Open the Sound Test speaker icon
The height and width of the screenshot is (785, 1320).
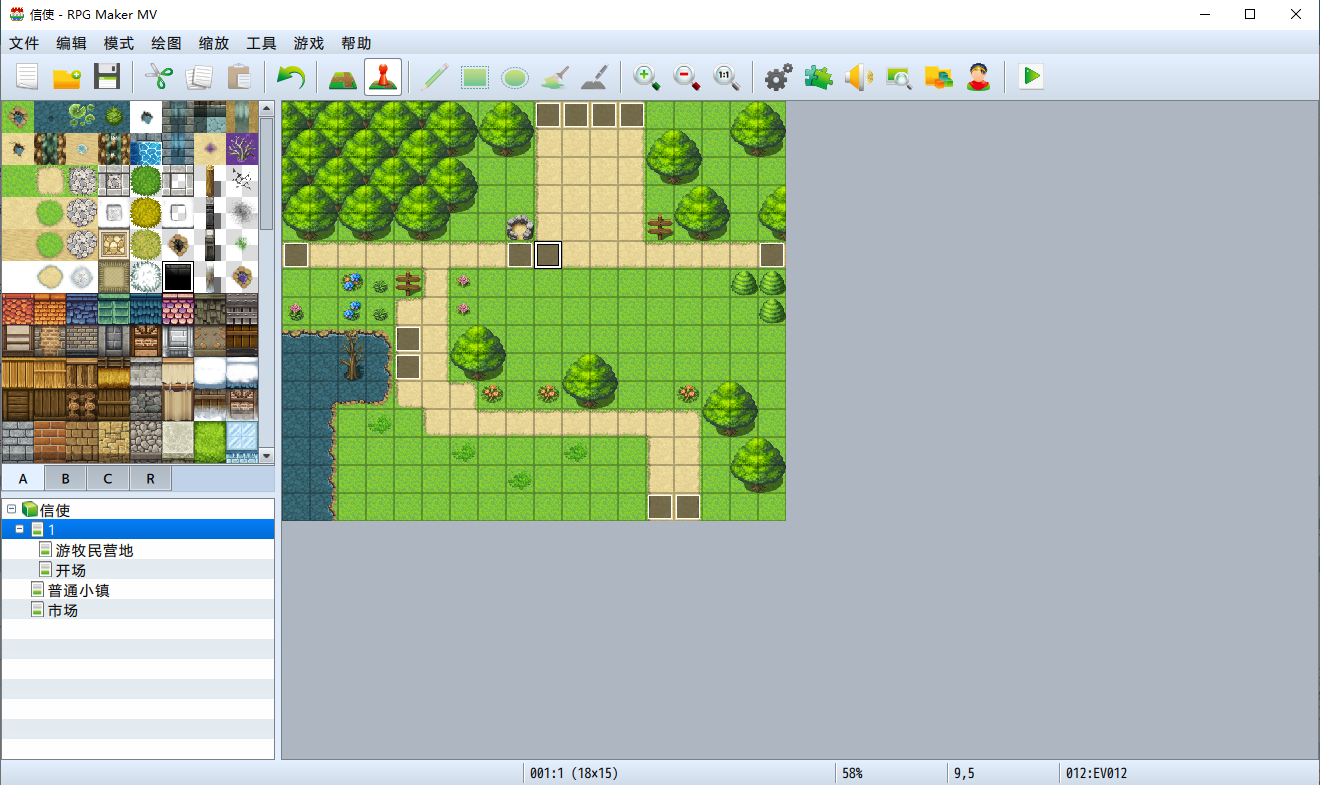click(859, 77)
